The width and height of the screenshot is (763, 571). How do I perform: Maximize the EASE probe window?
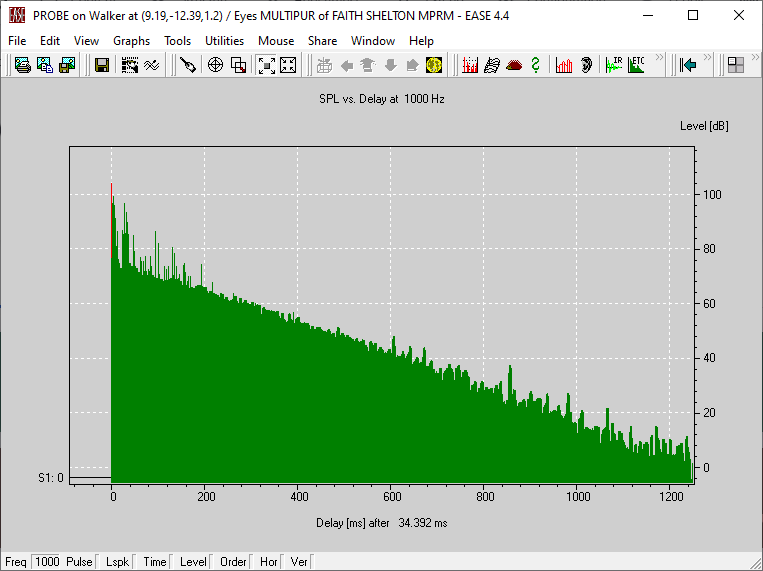pyautogui.click(x=693, y=16)
